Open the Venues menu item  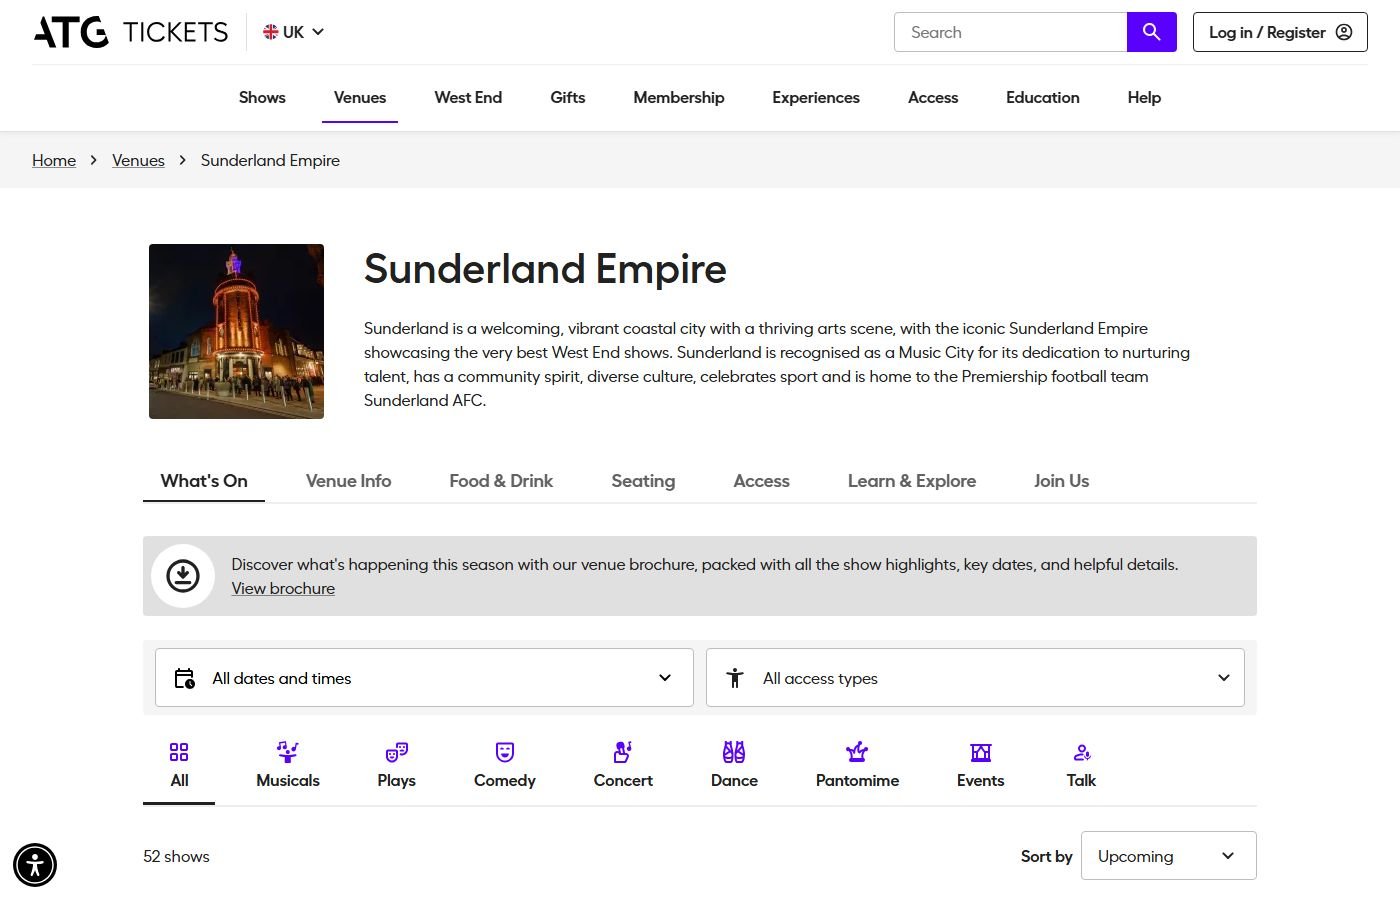(x=360, y=97)
